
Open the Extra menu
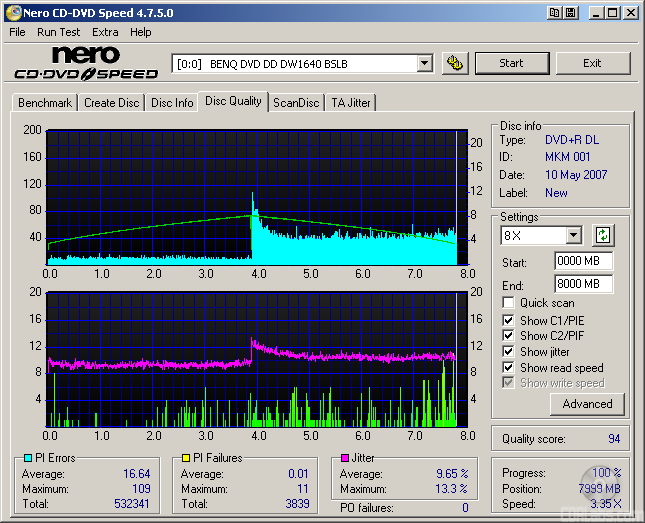tap(105, 32)
